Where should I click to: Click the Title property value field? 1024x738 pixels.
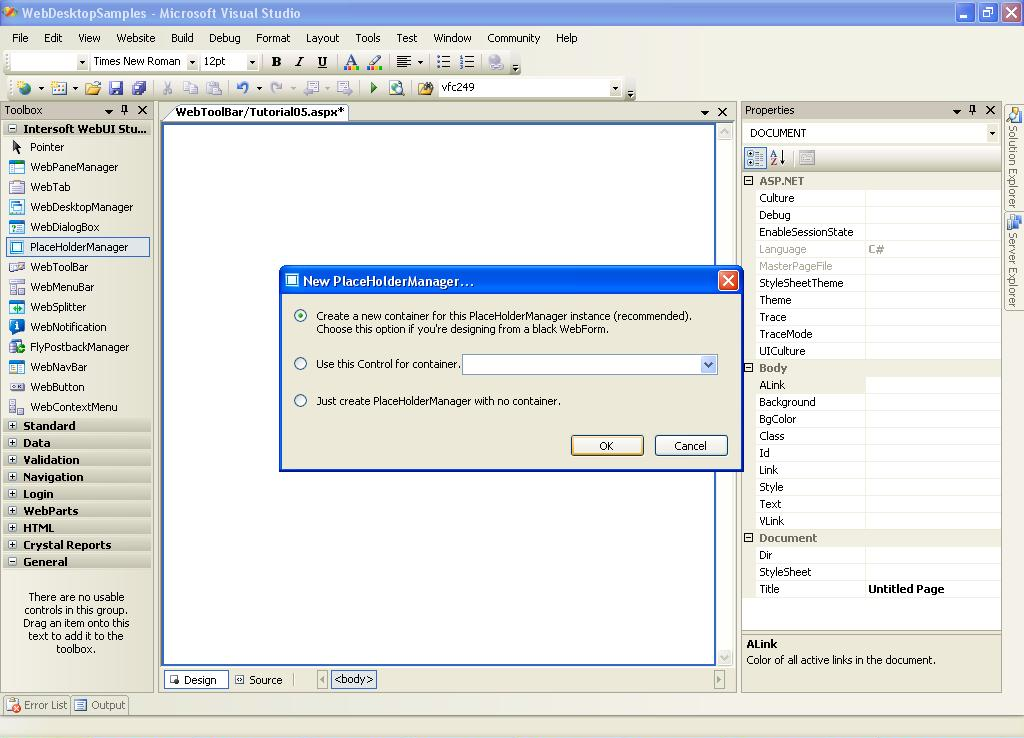tap(931, 589)
